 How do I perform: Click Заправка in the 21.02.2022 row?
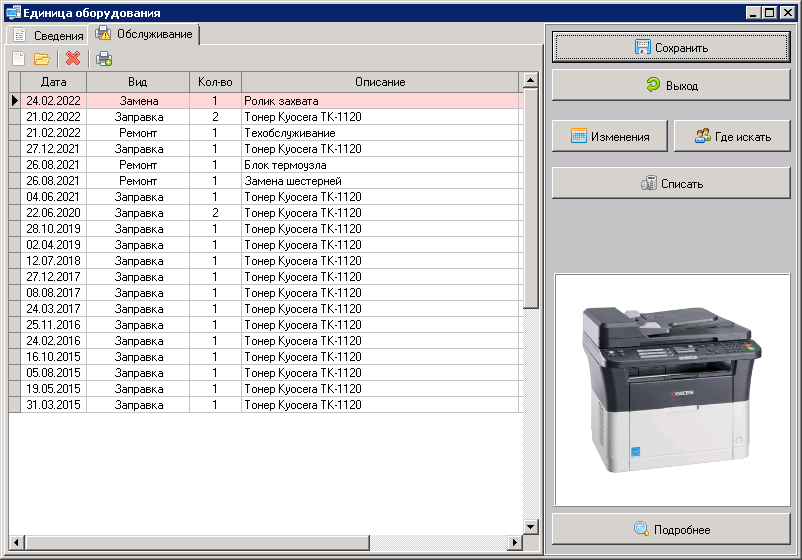pyautogui.click(x=138, y=117)
